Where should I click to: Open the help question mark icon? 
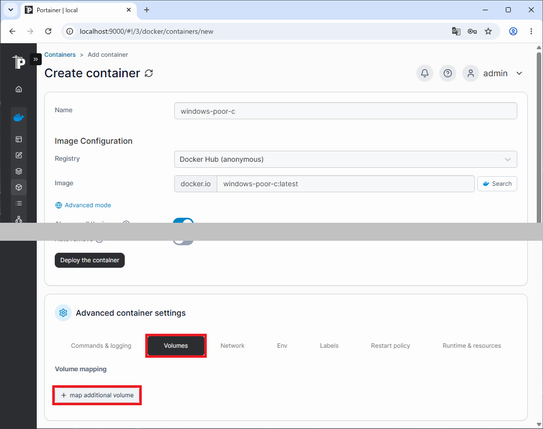(x=447, y=73)
